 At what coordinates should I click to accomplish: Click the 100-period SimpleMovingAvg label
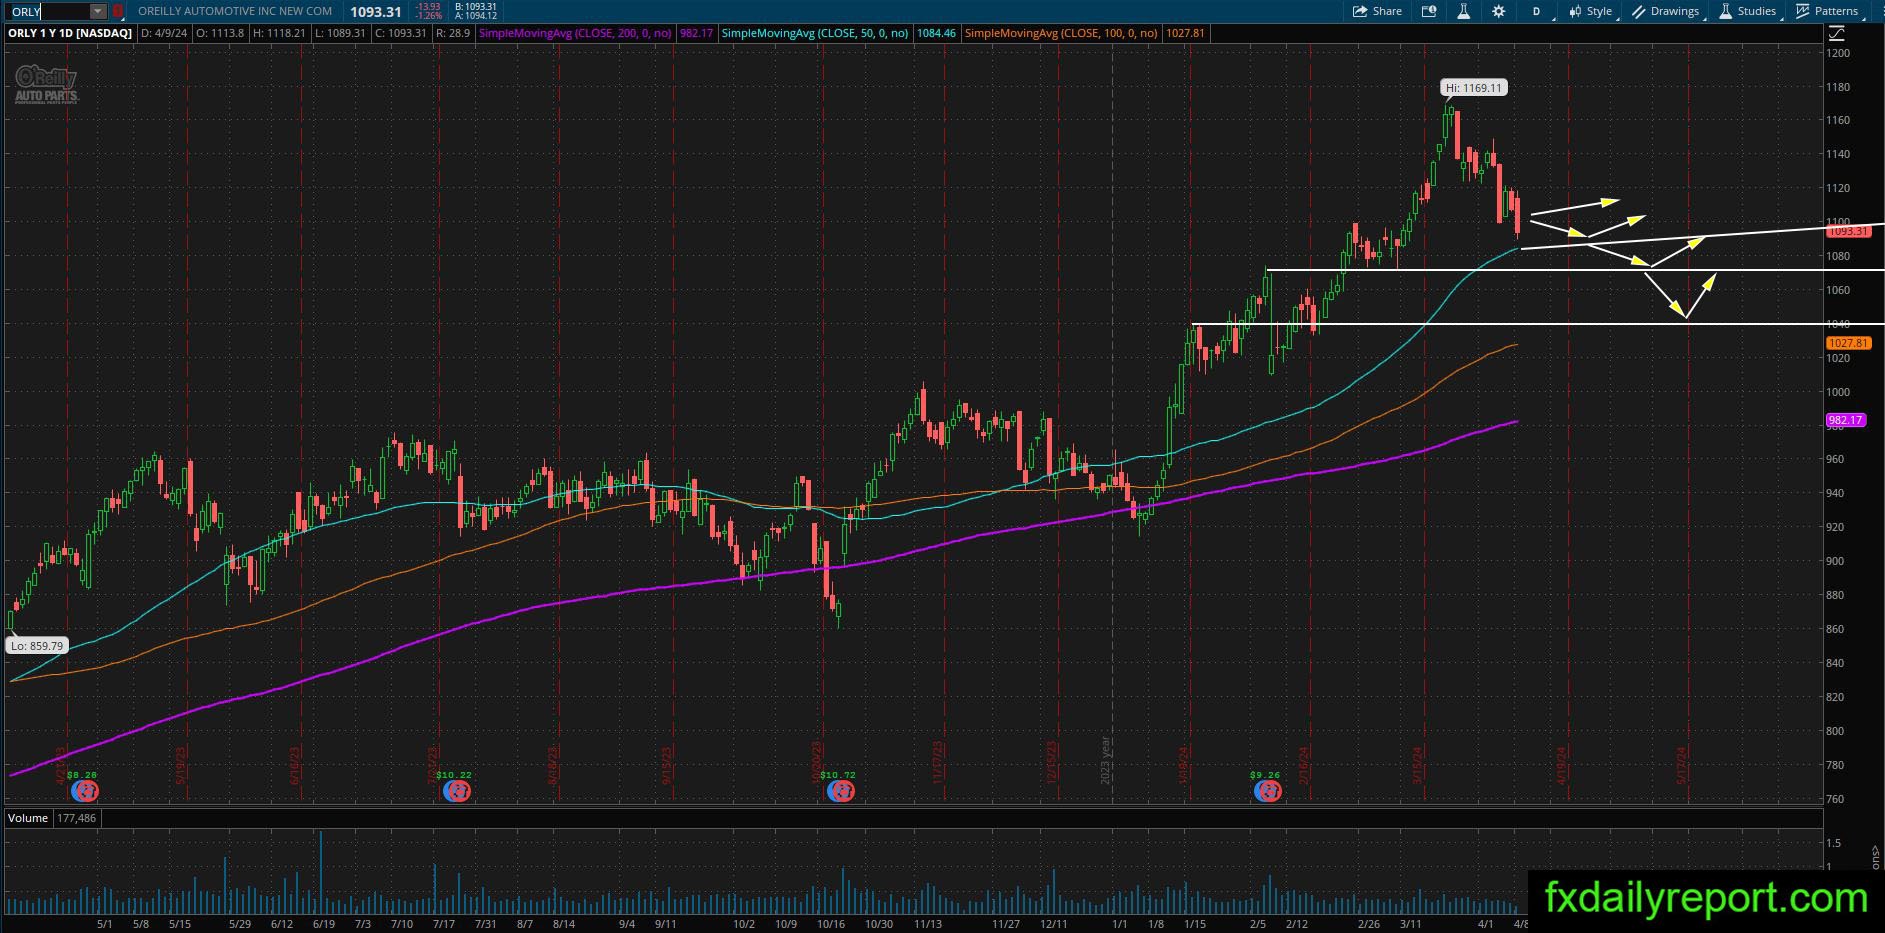[1061, 33]
